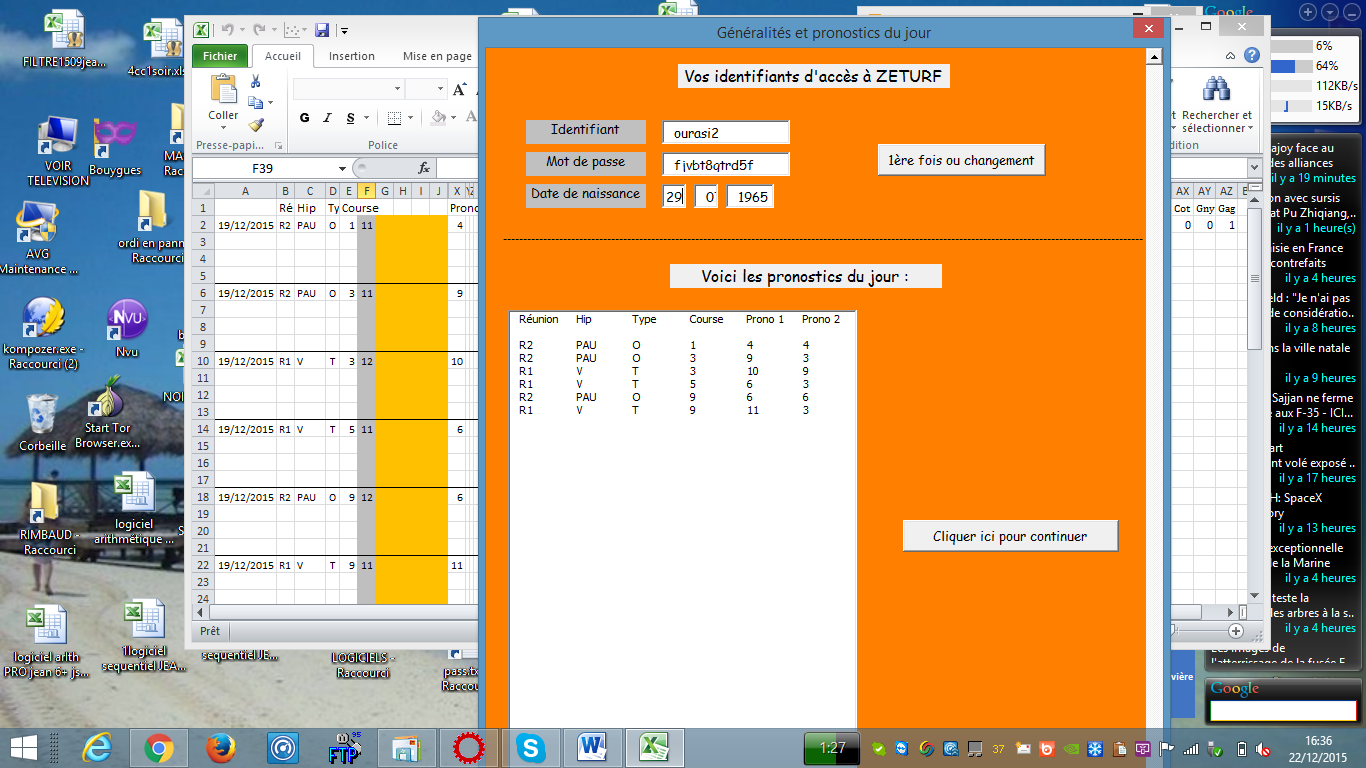The image size is (1366, 768).
Task: Select Excel row 10 header
Action: [203, 361]
